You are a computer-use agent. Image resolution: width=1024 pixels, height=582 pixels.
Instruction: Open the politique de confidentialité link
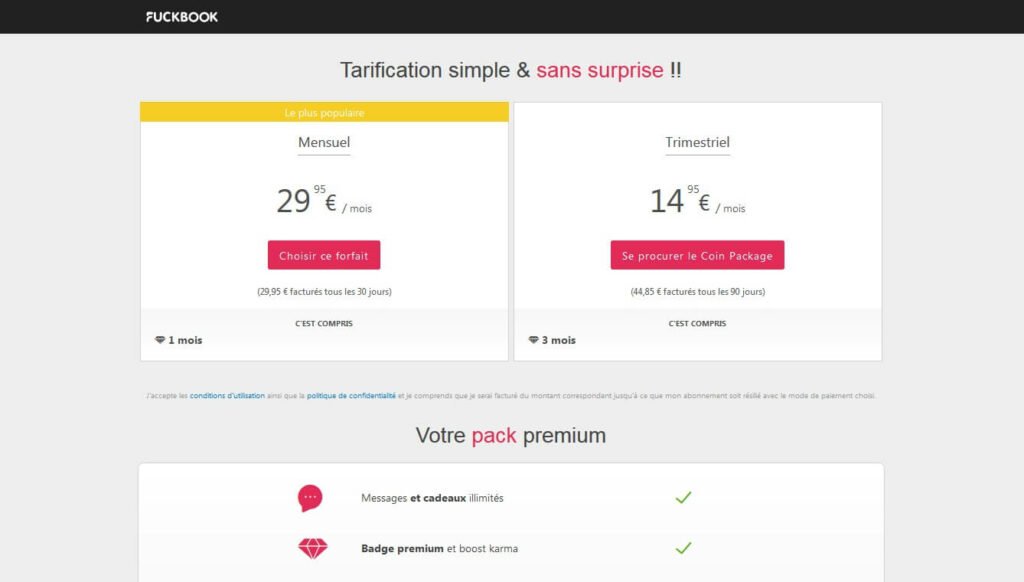tap(351, 396)
